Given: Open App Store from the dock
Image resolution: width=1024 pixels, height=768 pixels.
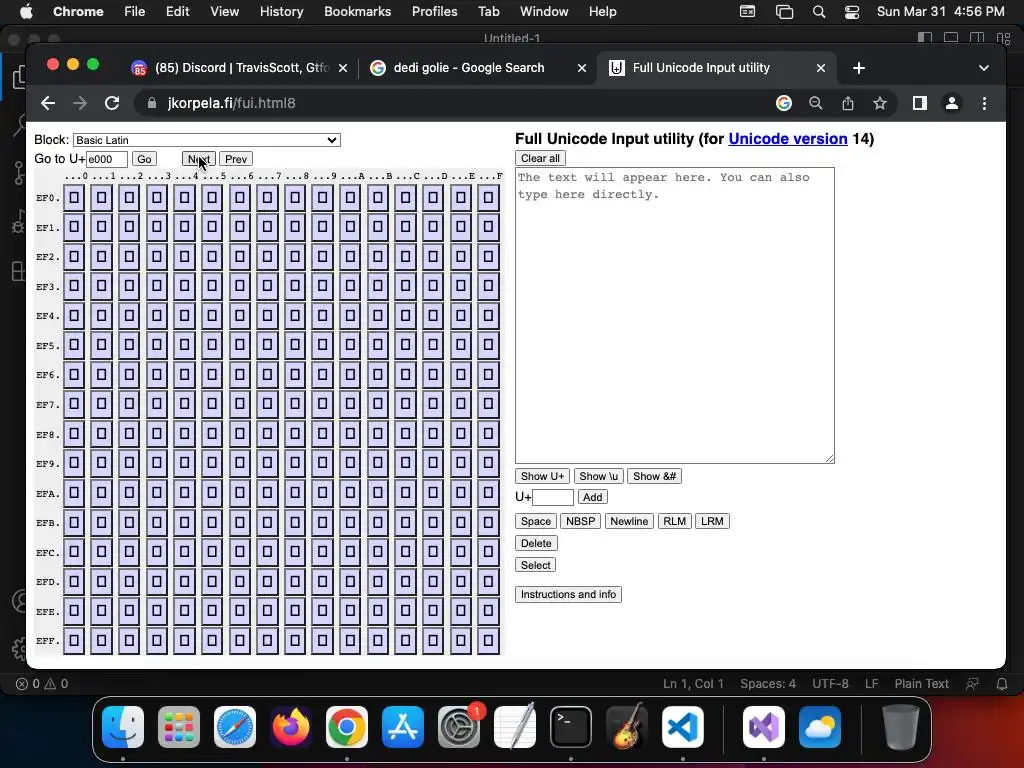Looking at the screenshot, I should (403, 727).
